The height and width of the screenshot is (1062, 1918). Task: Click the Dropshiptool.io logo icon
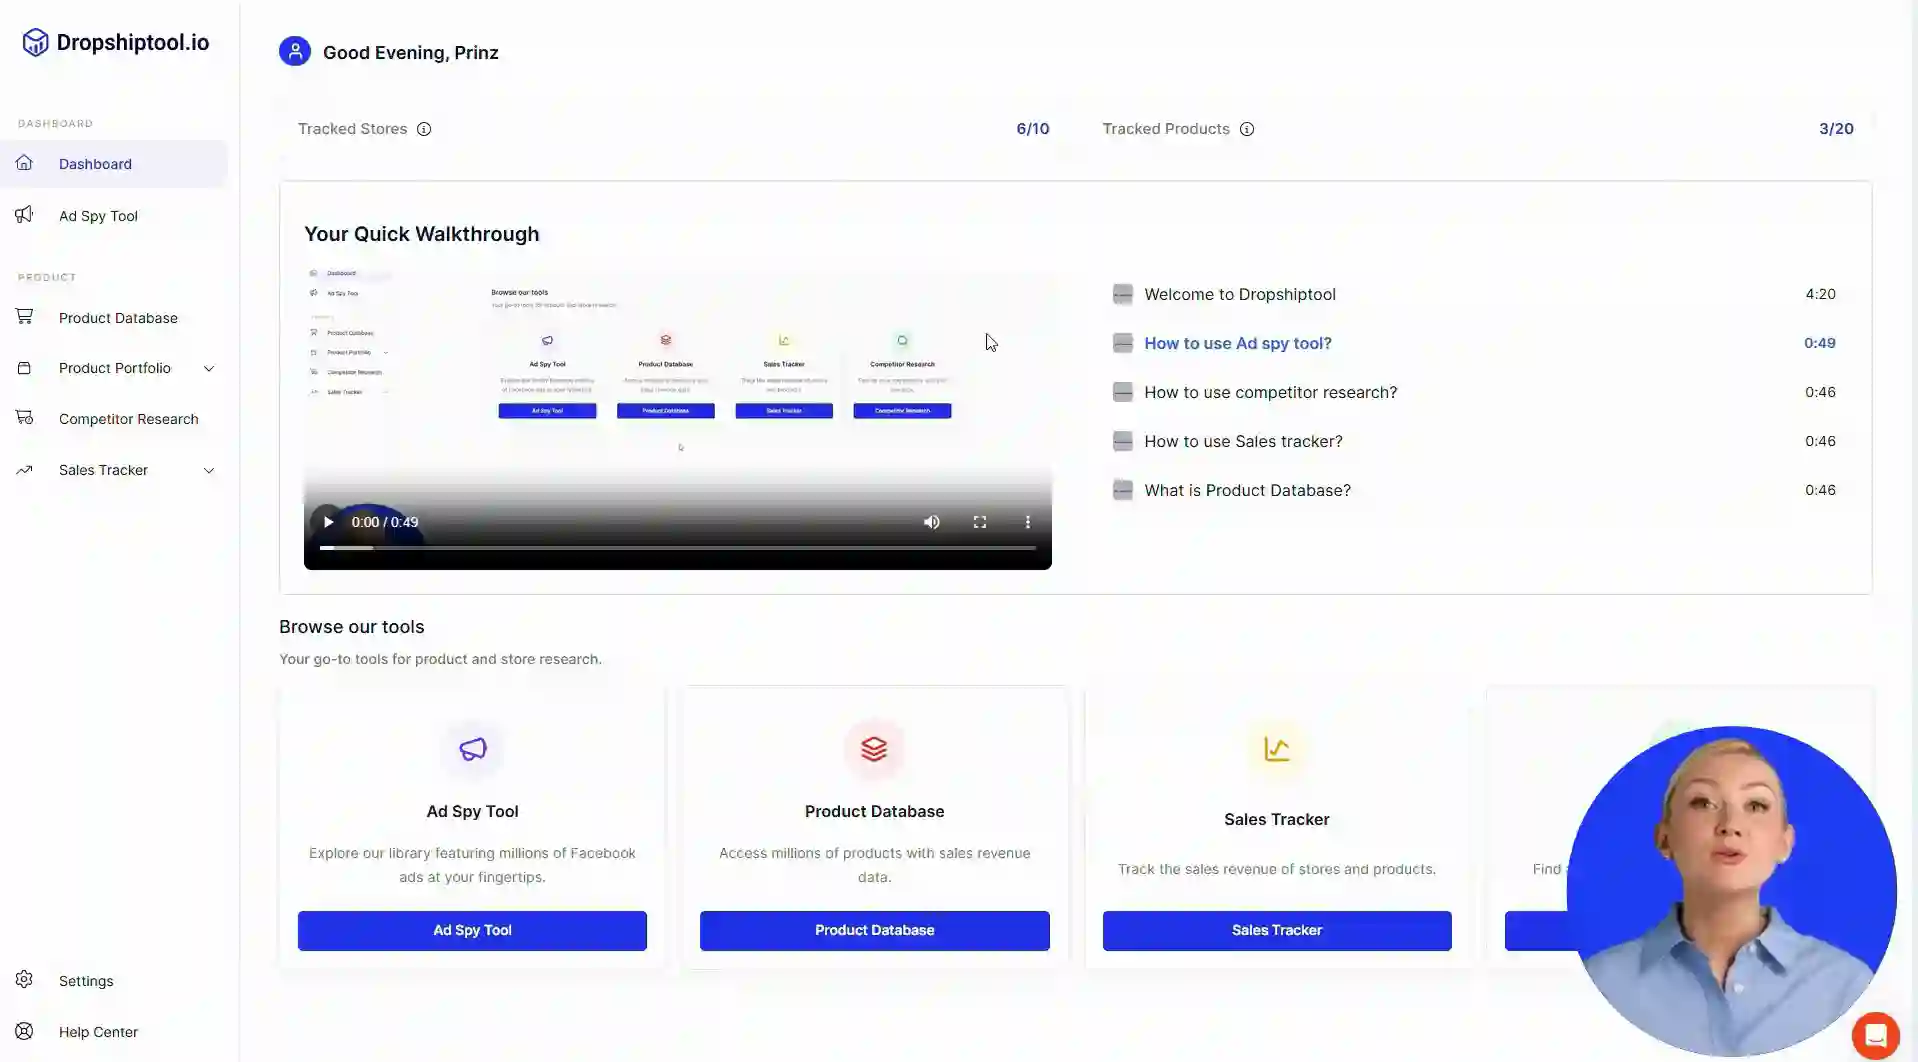36,42
